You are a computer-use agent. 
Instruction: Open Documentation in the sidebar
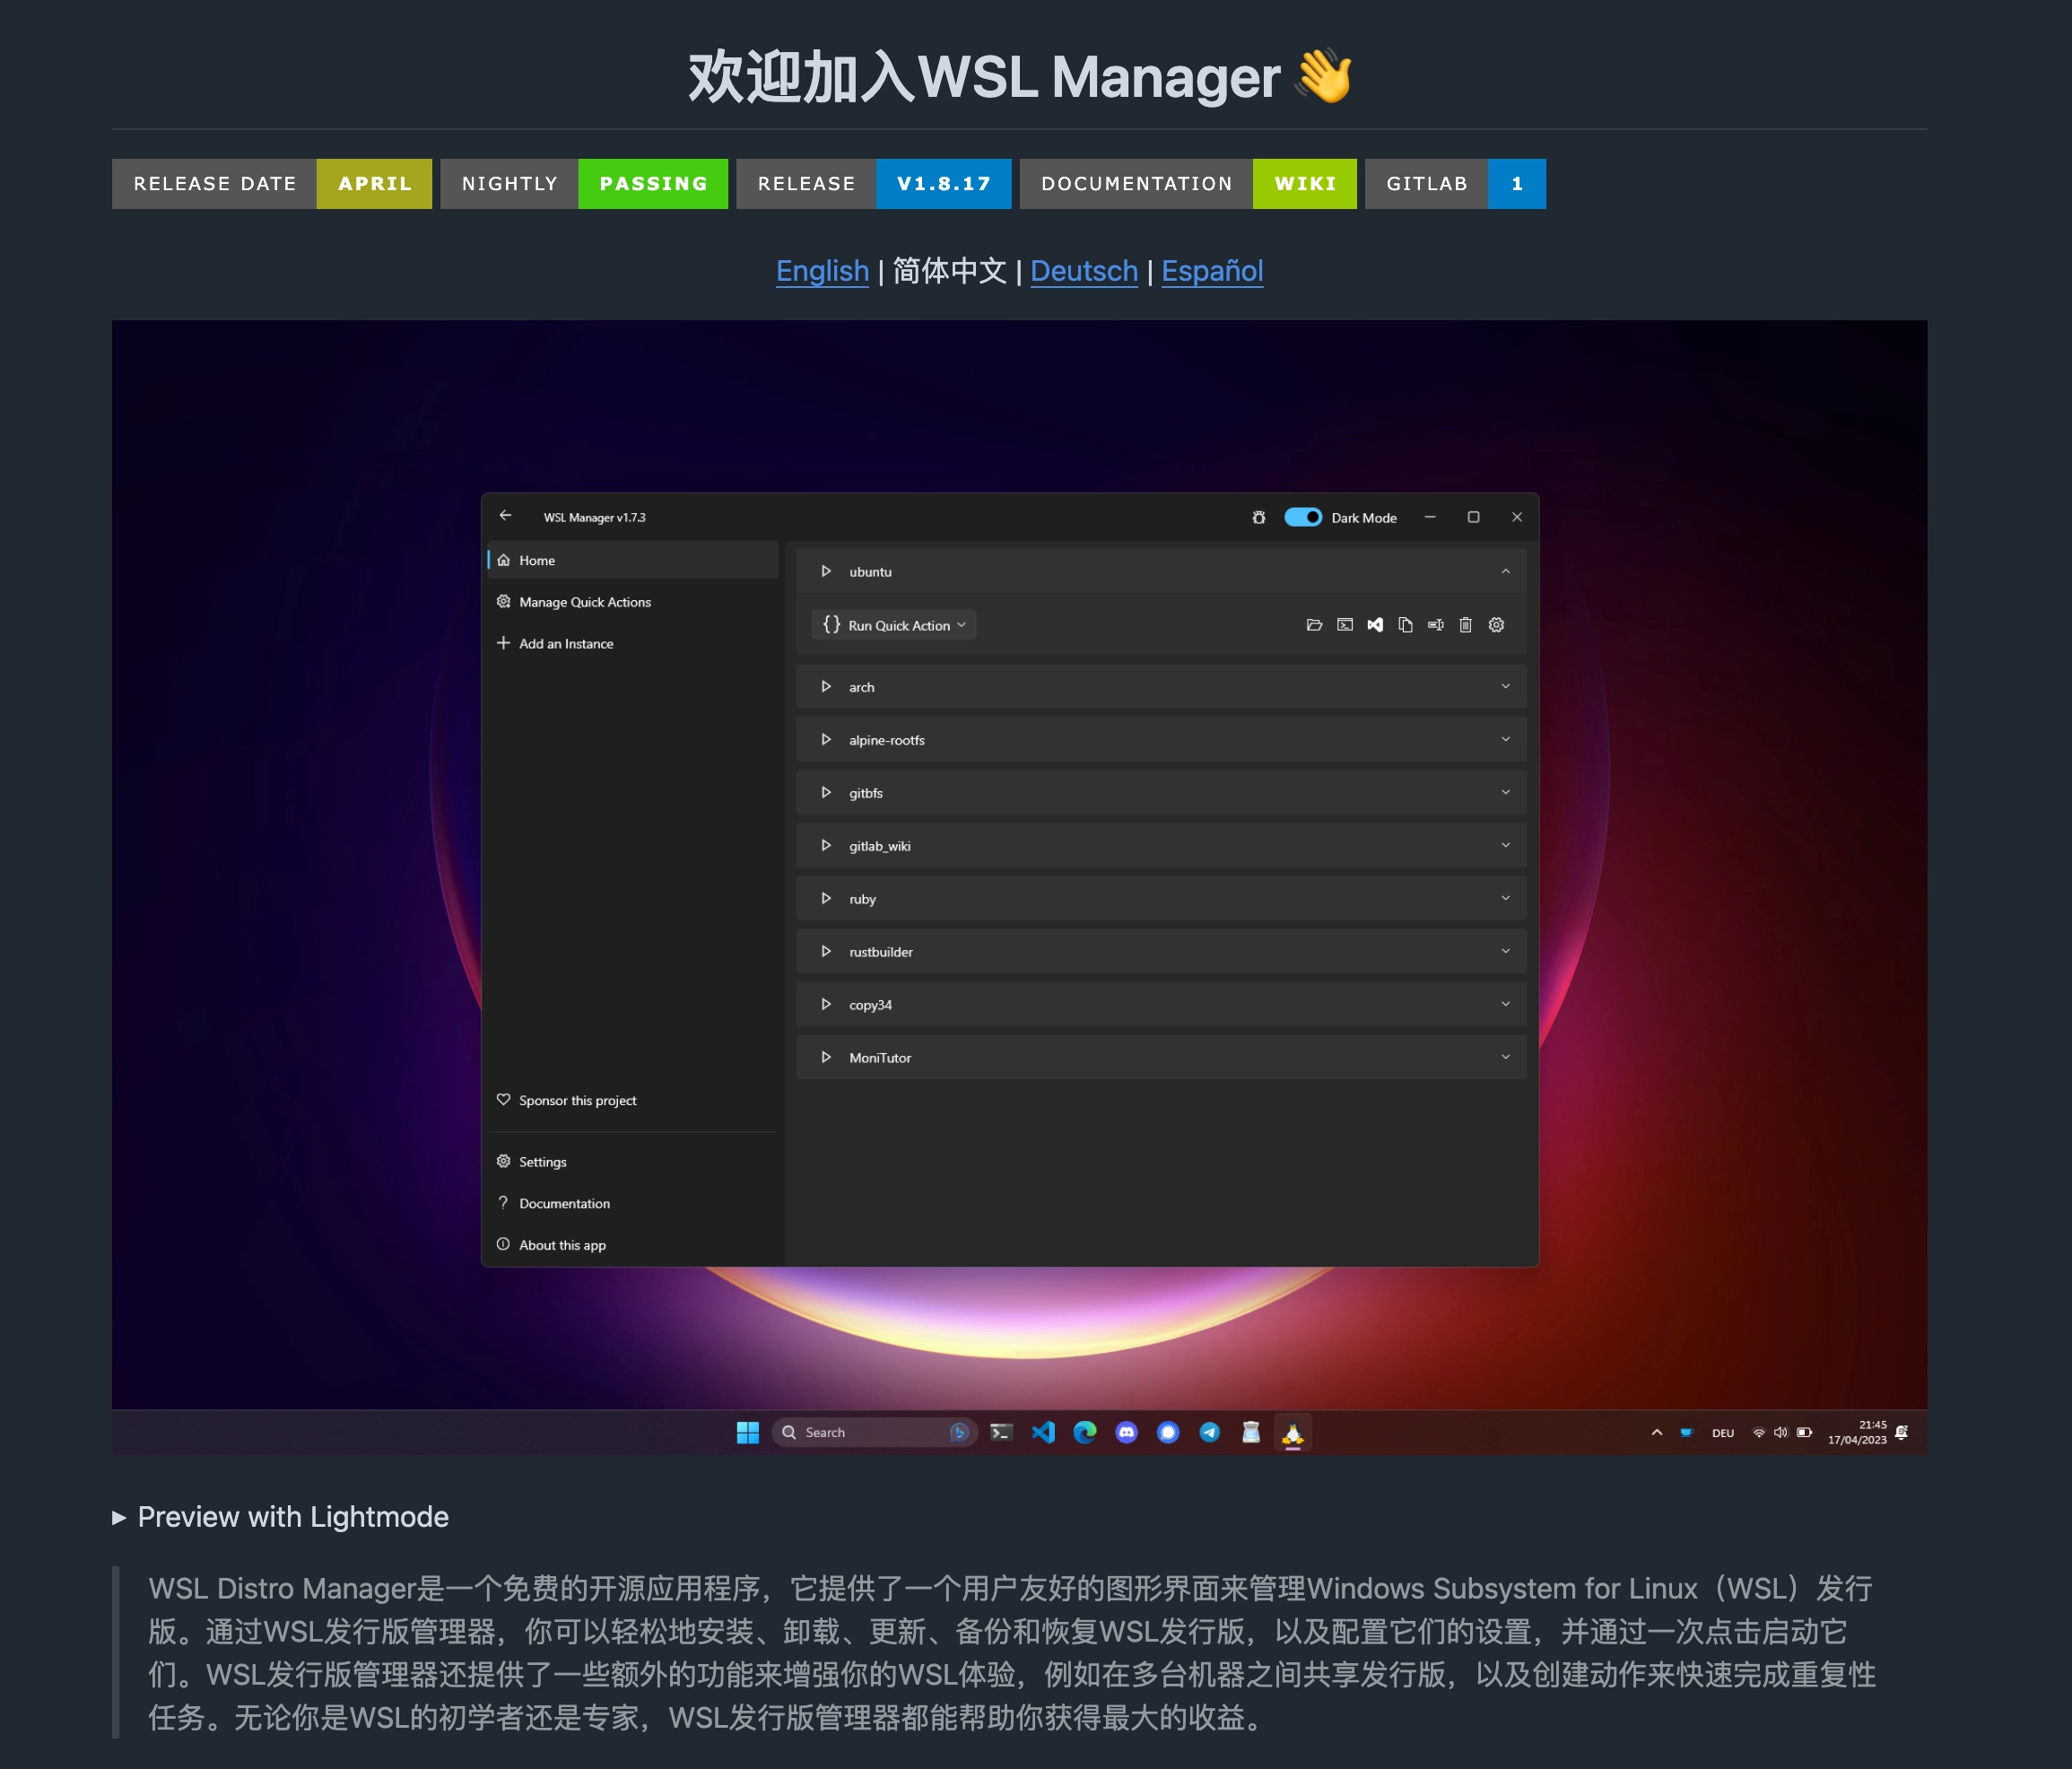coord(632,1204)
